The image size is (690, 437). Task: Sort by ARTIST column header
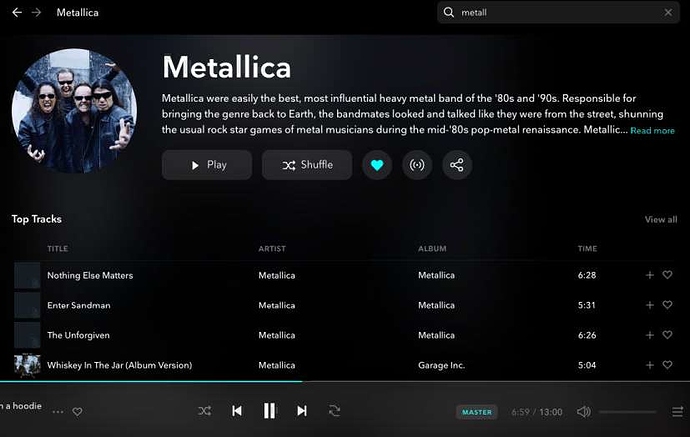tap(272, 249)
